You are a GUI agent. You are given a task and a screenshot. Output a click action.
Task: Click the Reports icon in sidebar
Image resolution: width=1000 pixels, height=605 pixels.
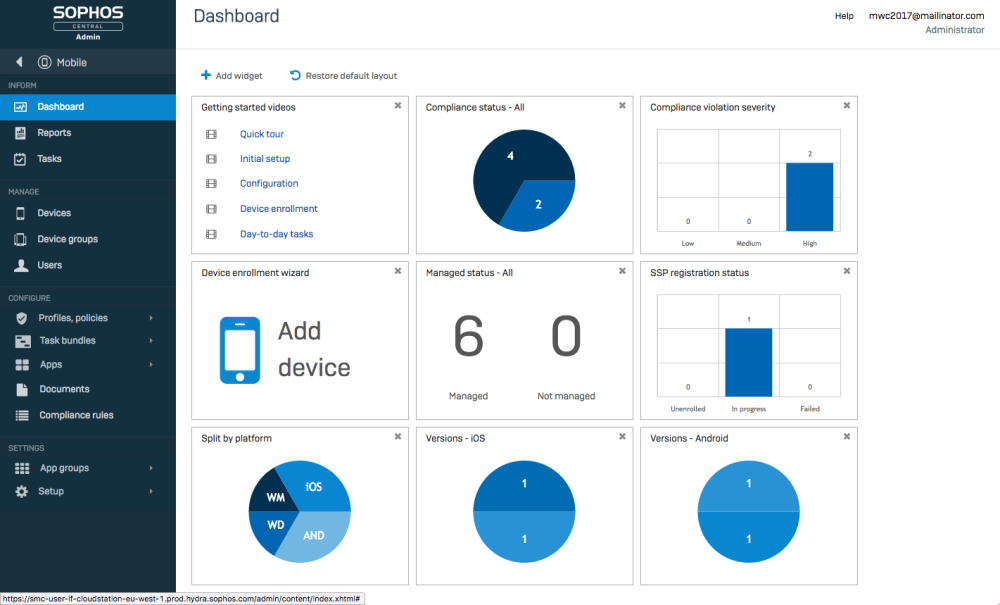pyautogui.click(x=20, y=133)
